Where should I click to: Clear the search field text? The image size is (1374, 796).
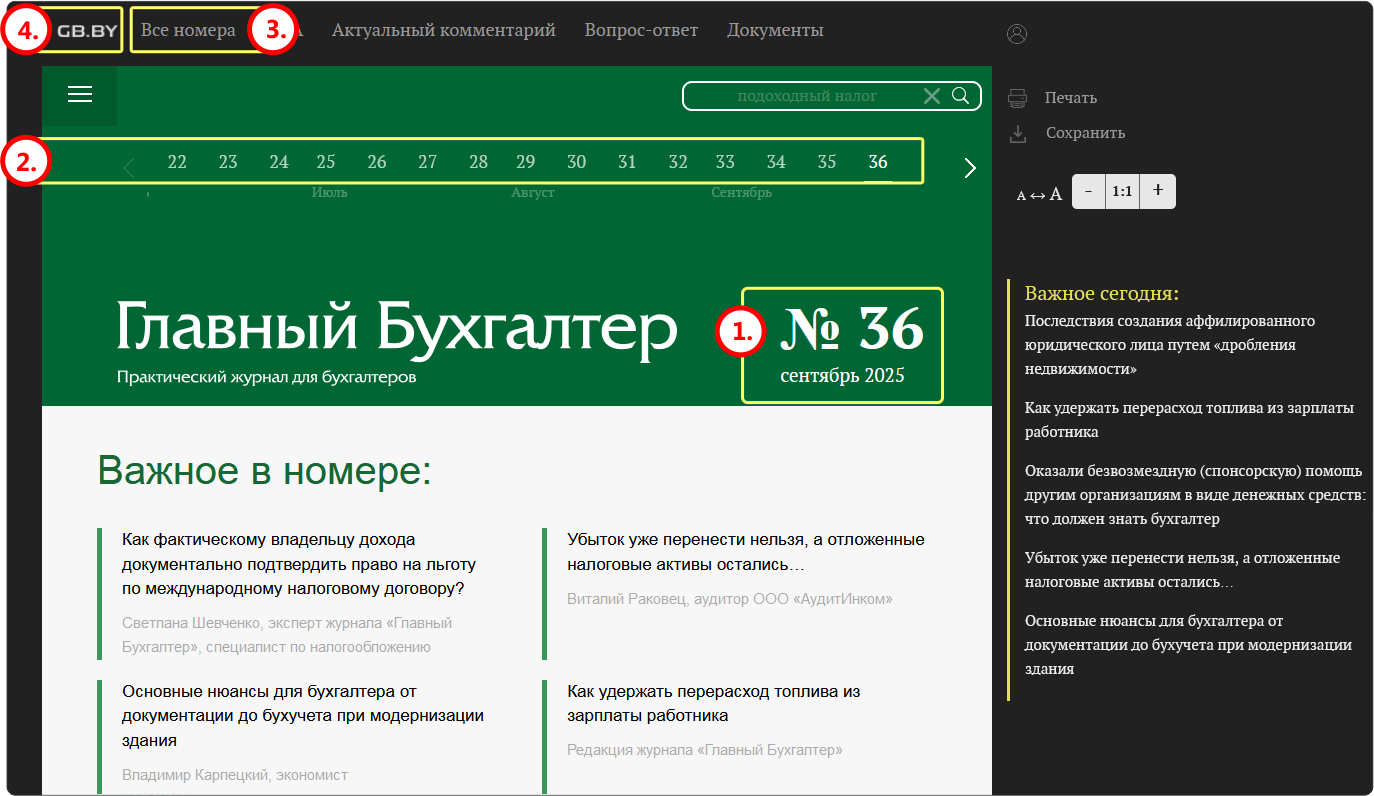(x=931, y=96)
